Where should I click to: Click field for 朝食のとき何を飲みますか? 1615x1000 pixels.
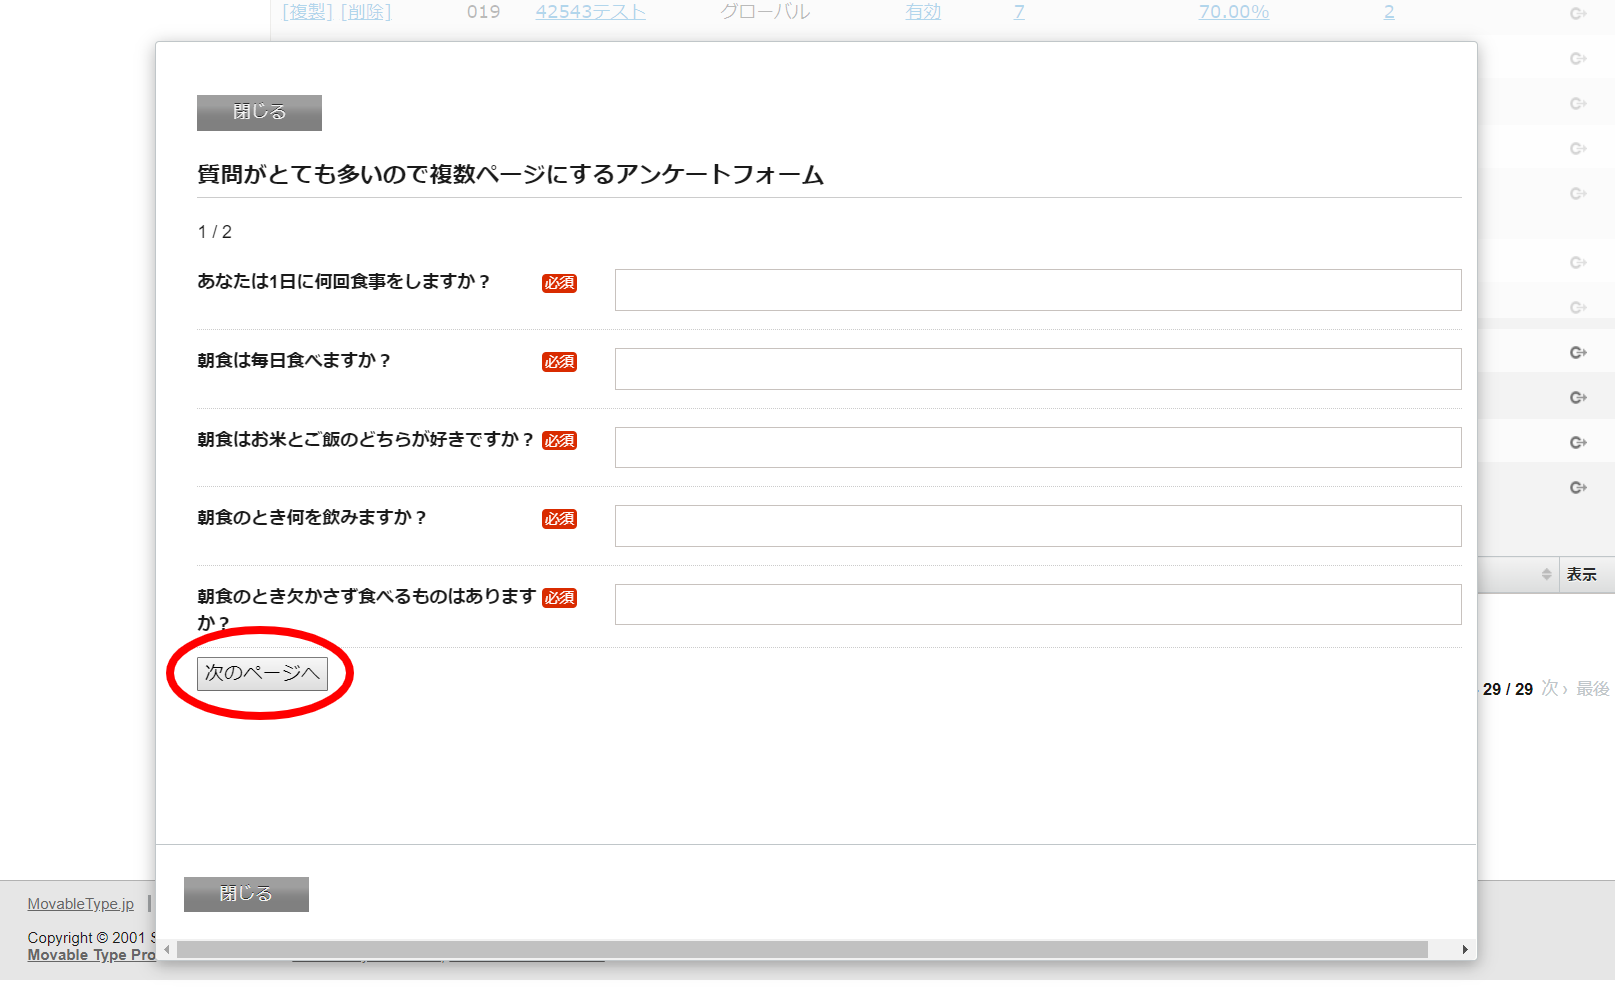point(1037,526)
